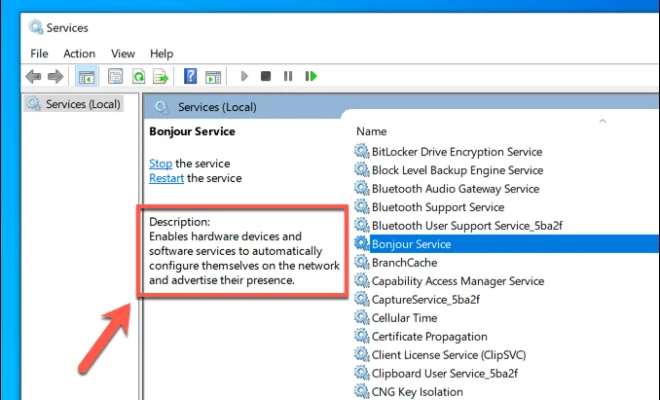Open the Help question mark icon
Image resolution: width=660 pixels, height=400 pixels.
190,76
